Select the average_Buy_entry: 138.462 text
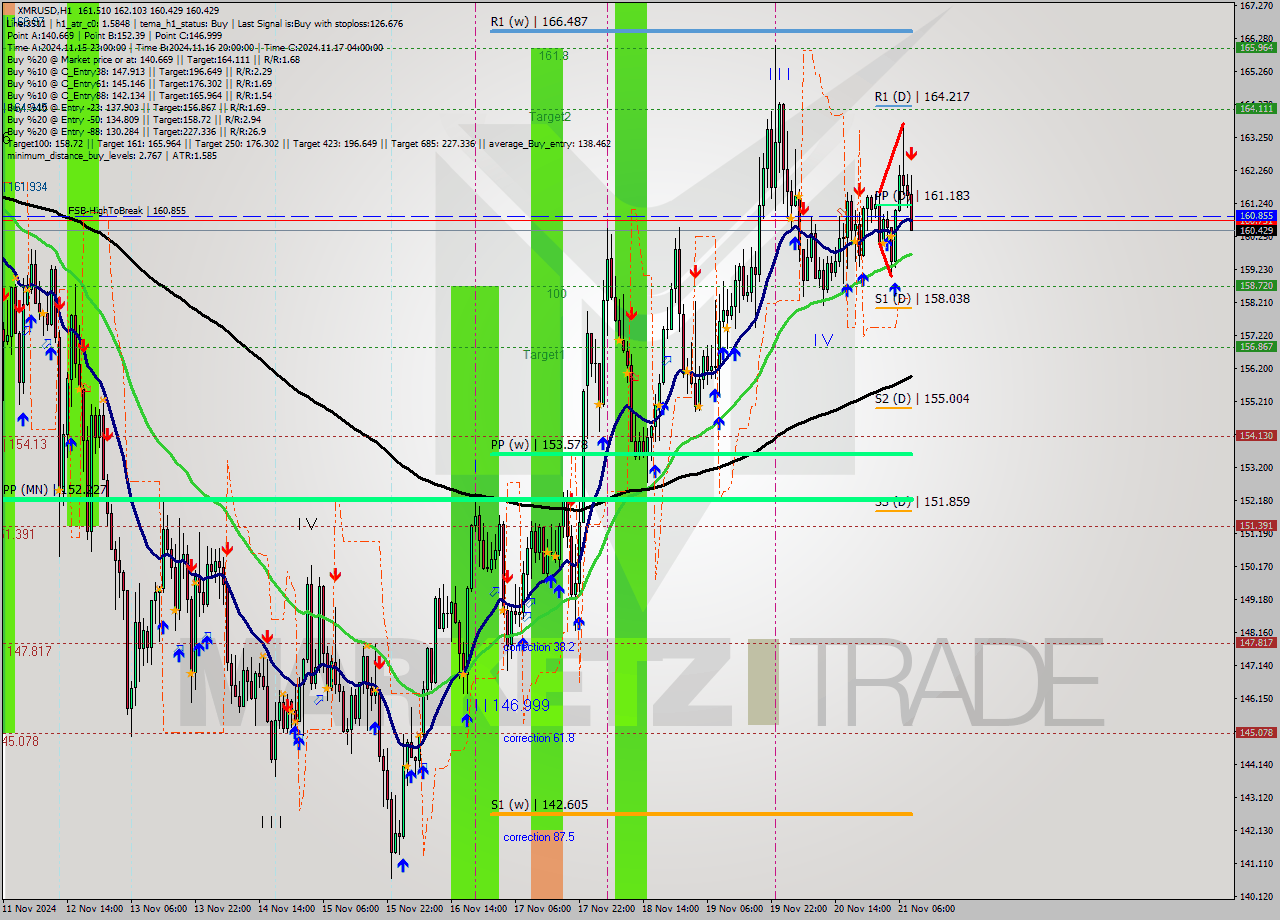The width and height of the screenshot is (1280, 920). click(549, 144)
